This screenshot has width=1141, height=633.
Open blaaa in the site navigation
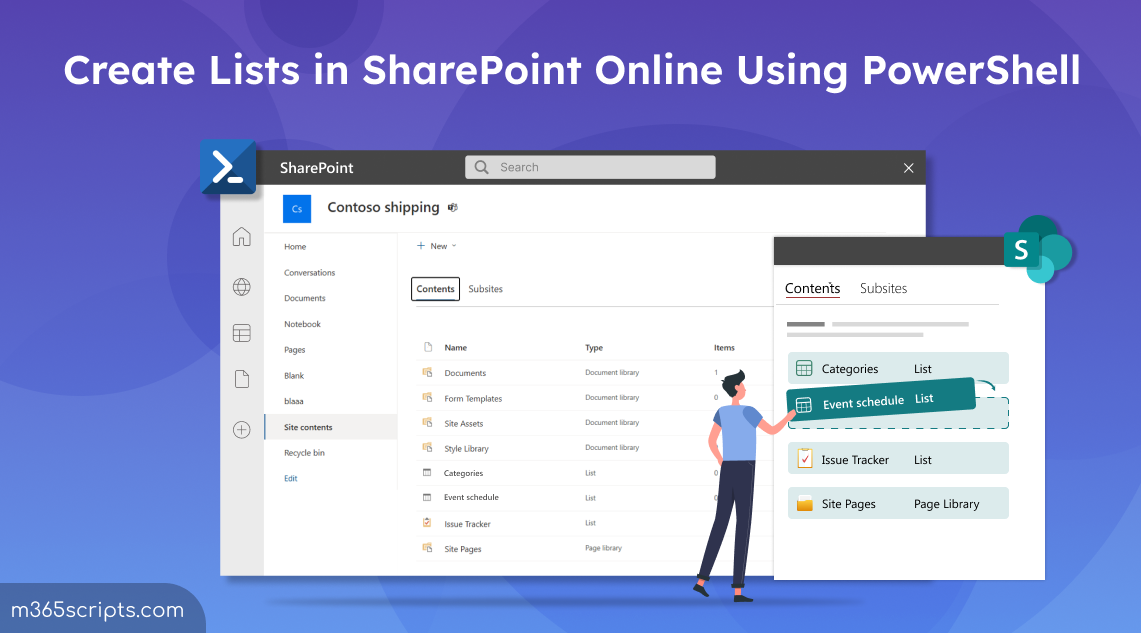click(293, 401)
